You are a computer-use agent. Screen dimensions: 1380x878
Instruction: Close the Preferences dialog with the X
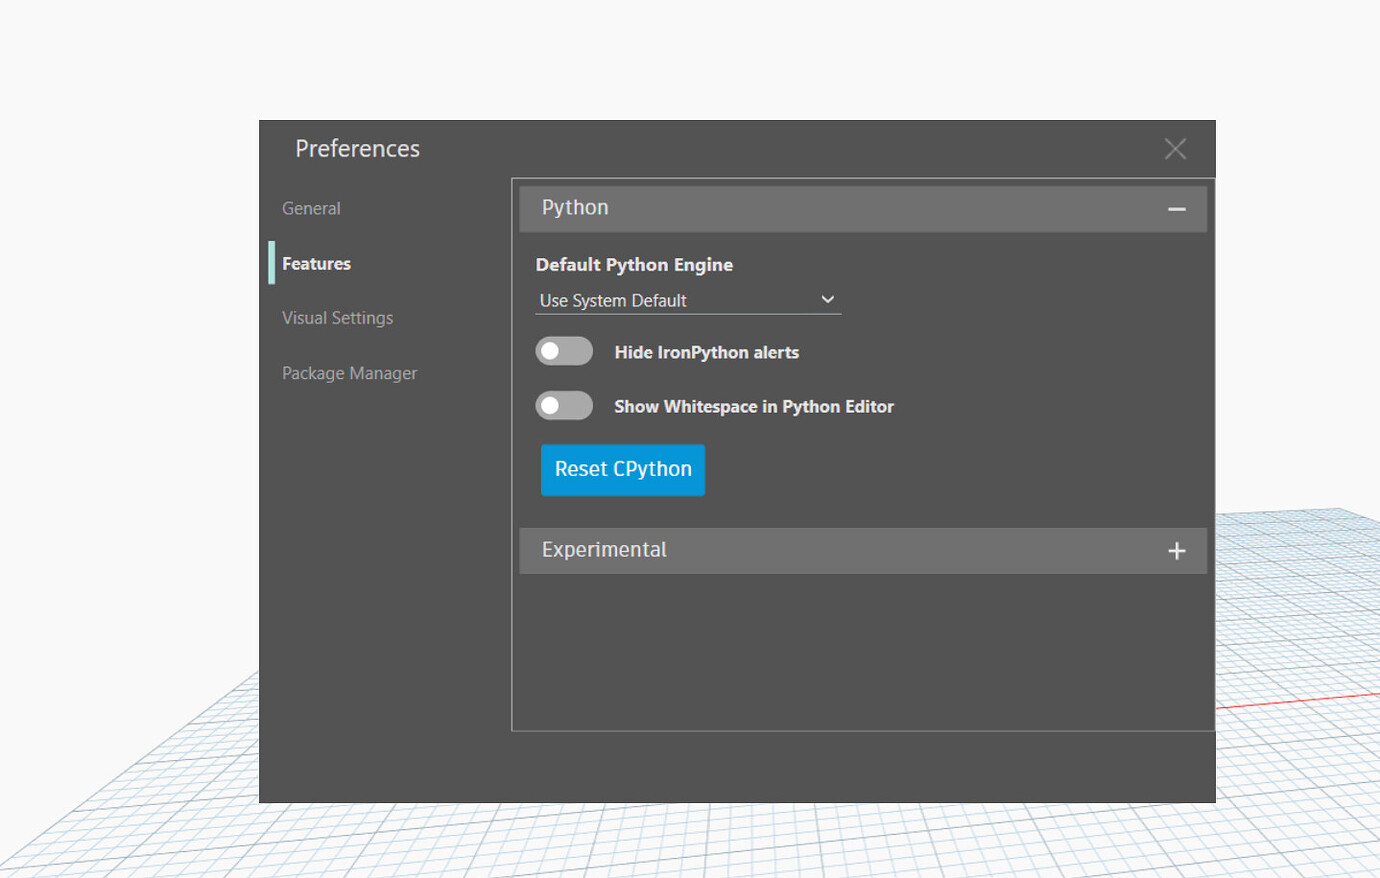click(1175, 148)
